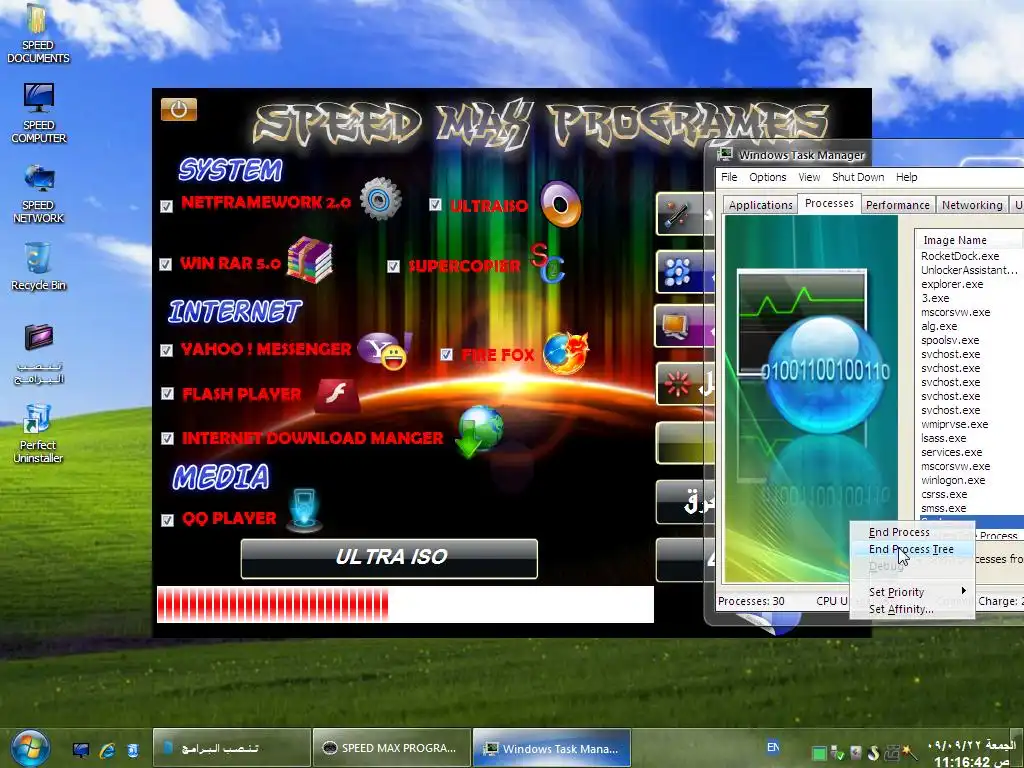This screenshot has width=1024, height=768.
Task: Click the WinRAR books icon
Action: 310,260
